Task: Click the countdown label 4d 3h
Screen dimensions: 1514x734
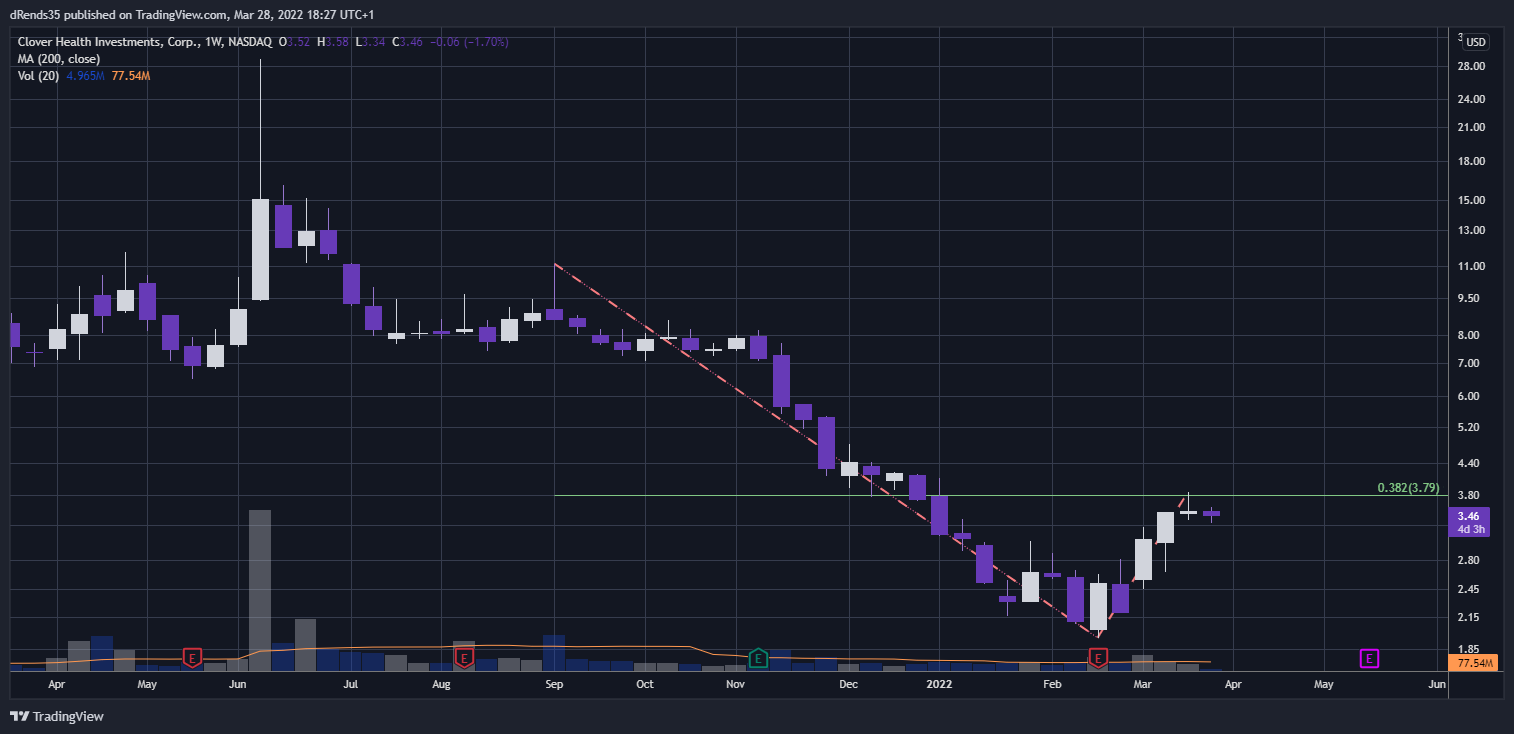Action: pyautogui.click(x=1469, y=529)
